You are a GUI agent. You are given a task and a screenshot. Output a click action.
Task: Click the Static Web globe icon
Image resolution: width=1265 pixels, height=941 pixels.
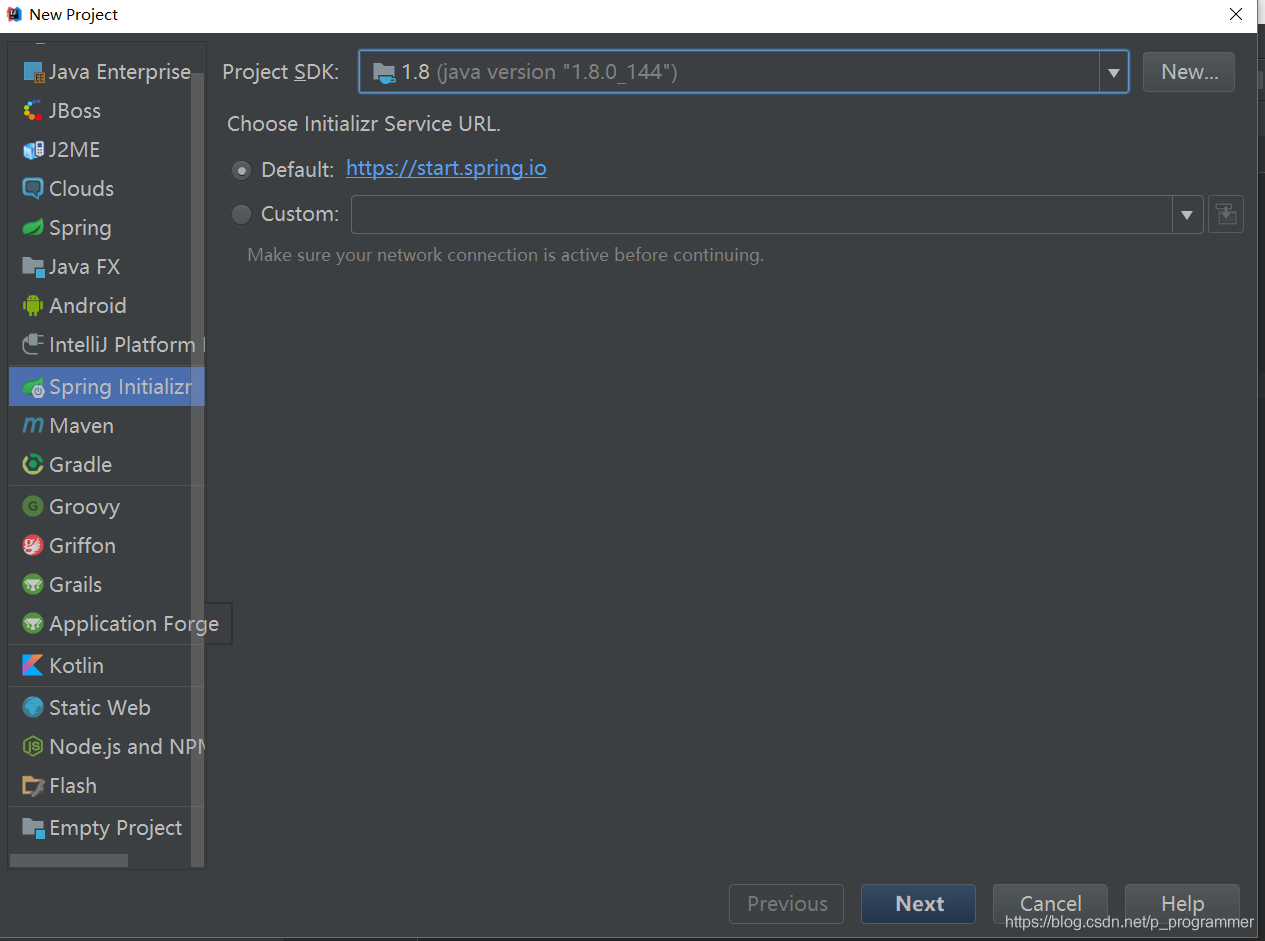33,708
